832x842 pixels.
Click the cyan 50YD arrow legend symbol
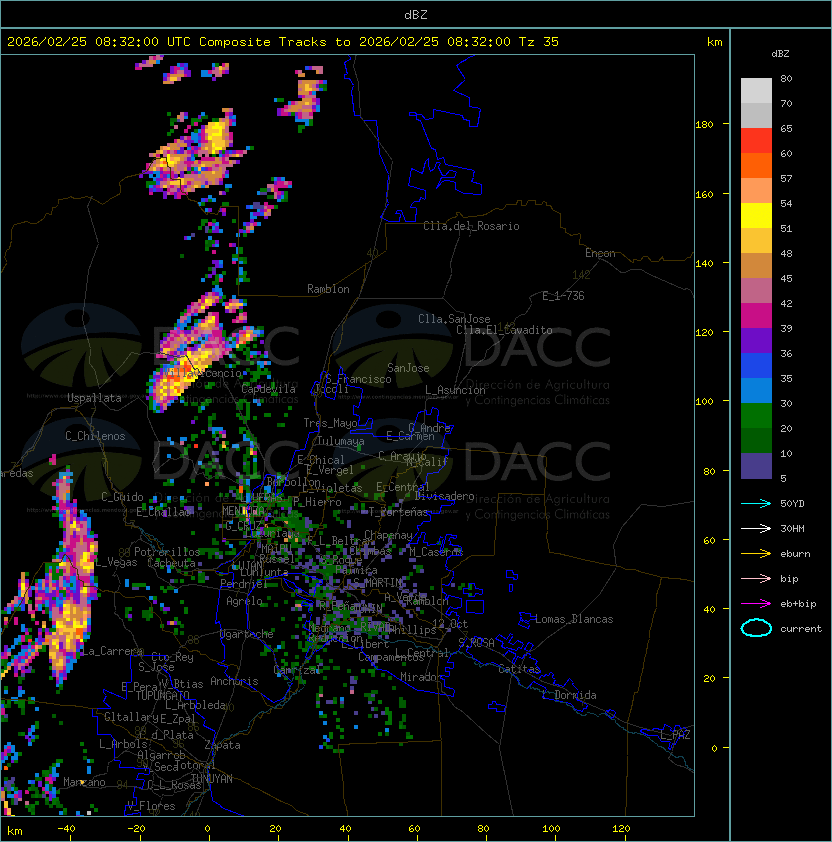756,503
